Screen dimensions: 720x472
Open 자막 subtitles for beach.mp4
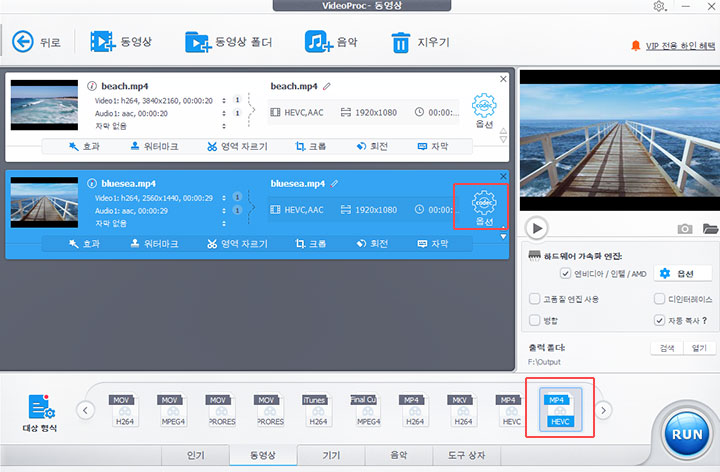[433, 146]
